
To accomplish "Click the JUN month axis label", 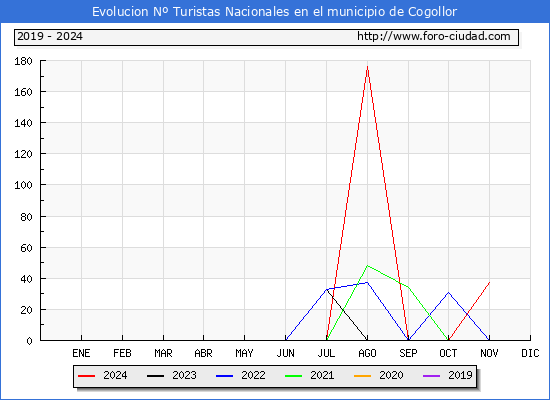I will (286, 353).
